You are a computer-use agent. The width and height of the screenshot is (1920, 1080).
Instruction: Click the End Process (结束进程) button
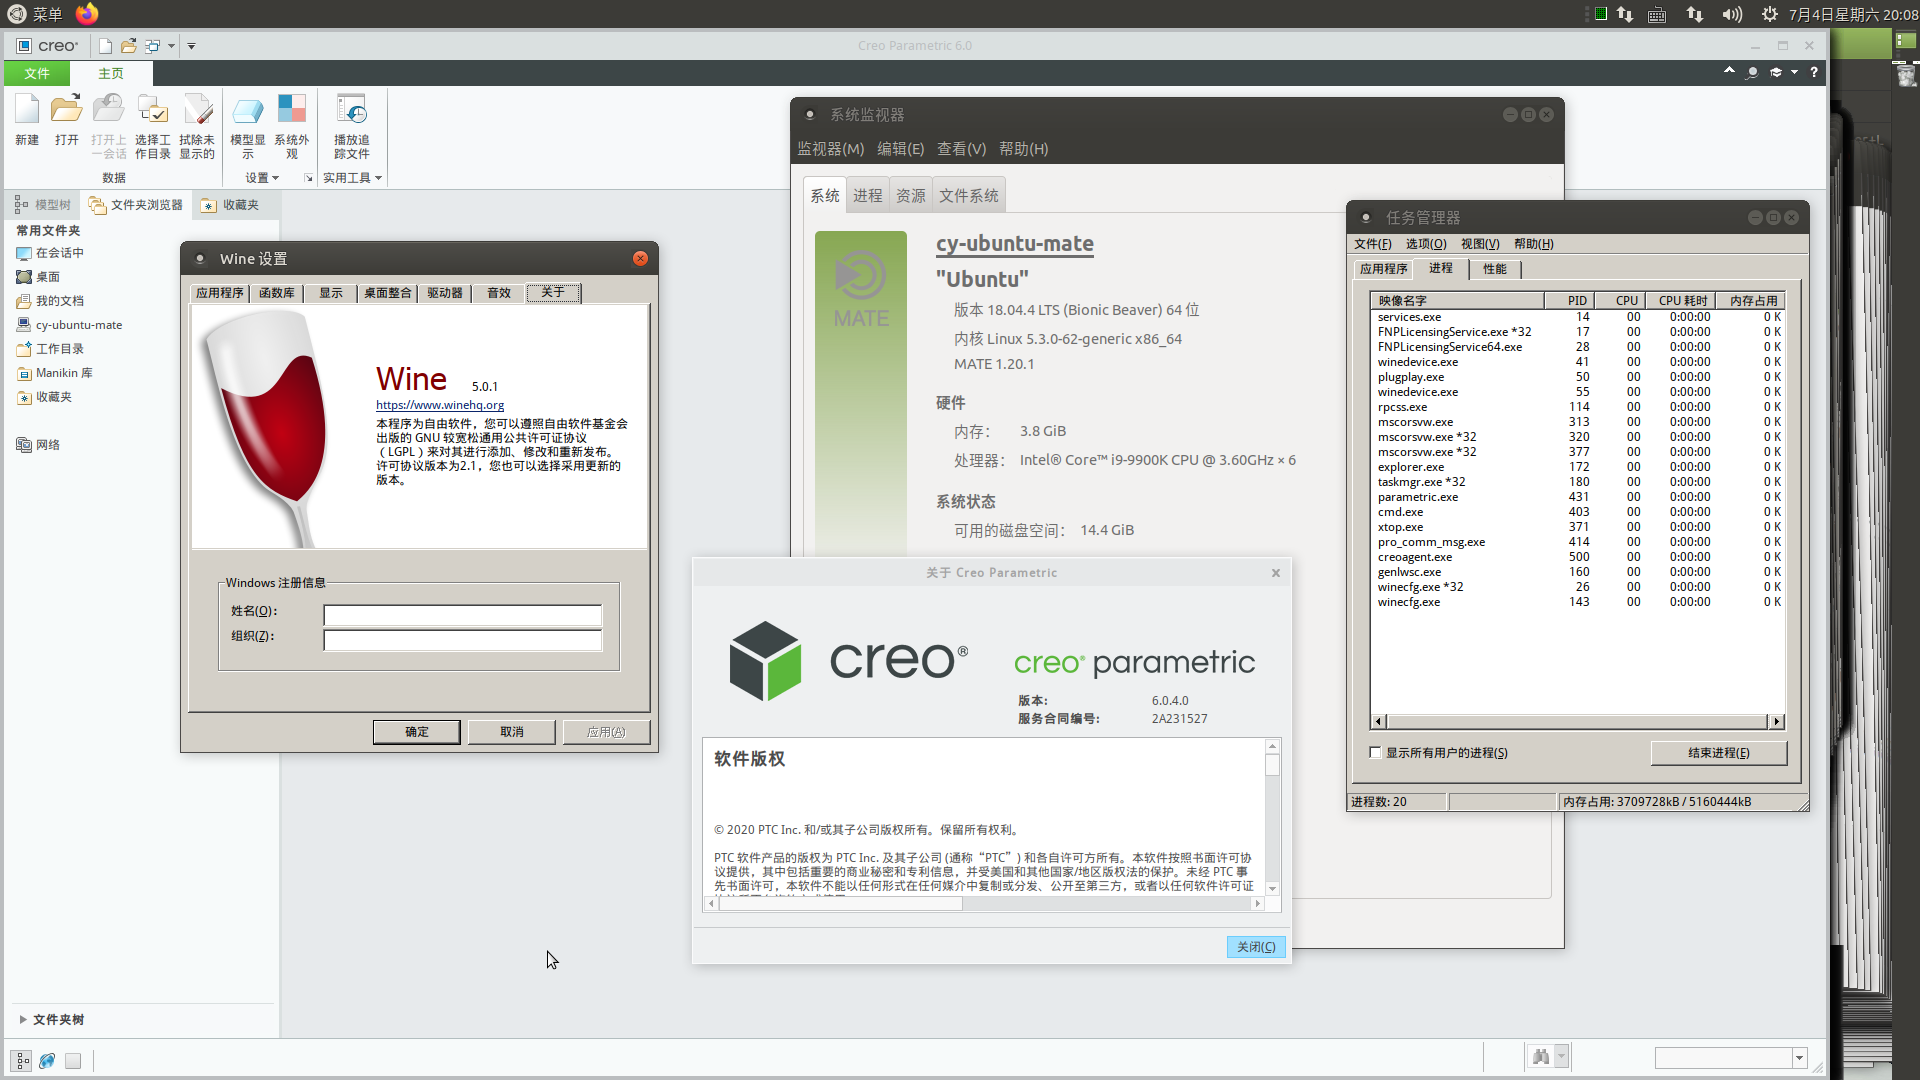click(1719, 753)
